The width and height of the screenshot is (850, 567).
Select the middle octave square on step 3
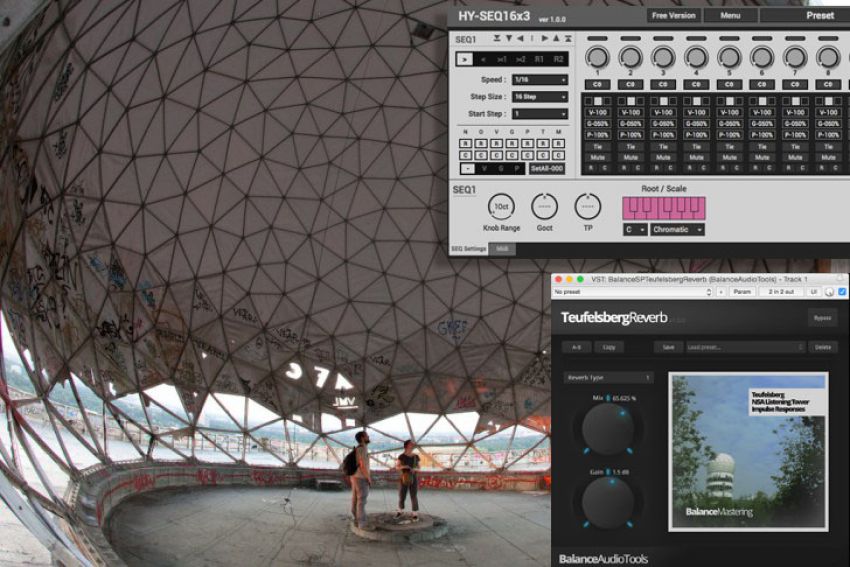pyautogui.click(x=664, y=101)
